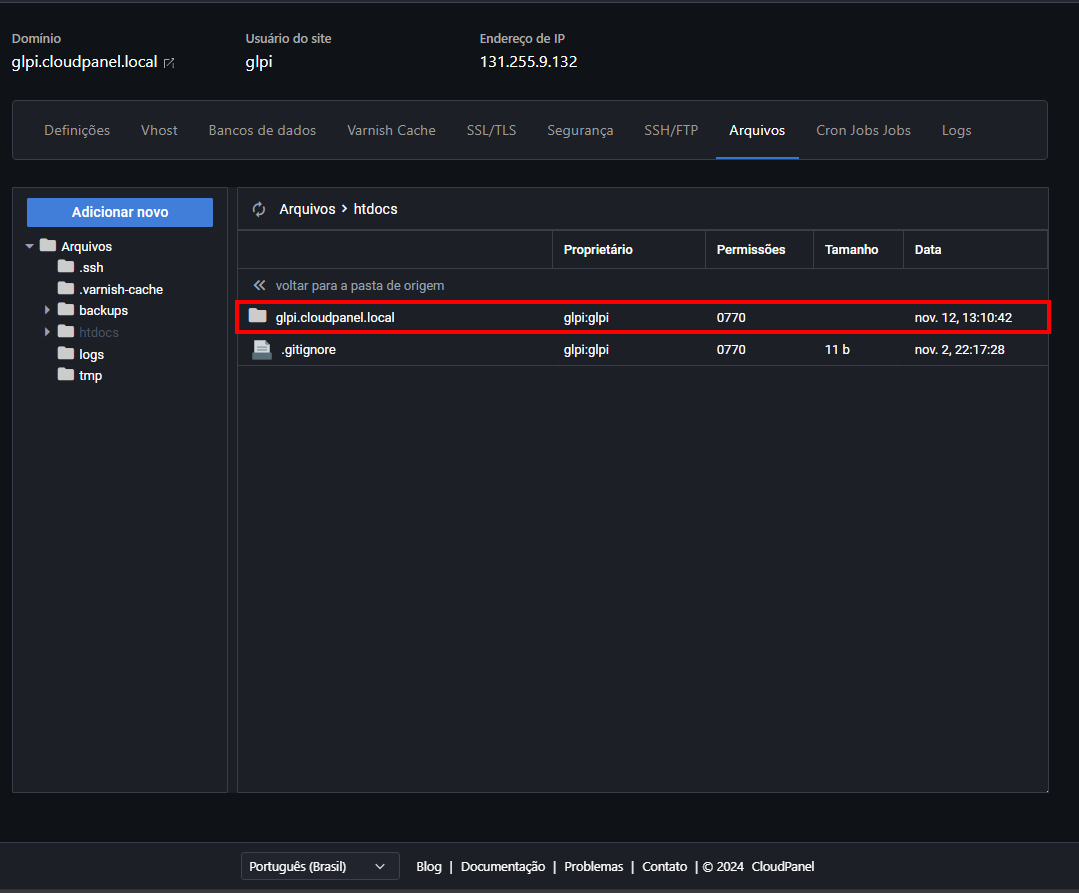Expand the htdocs folder arrow
The image size is (1079, 893).
[47, 332]
